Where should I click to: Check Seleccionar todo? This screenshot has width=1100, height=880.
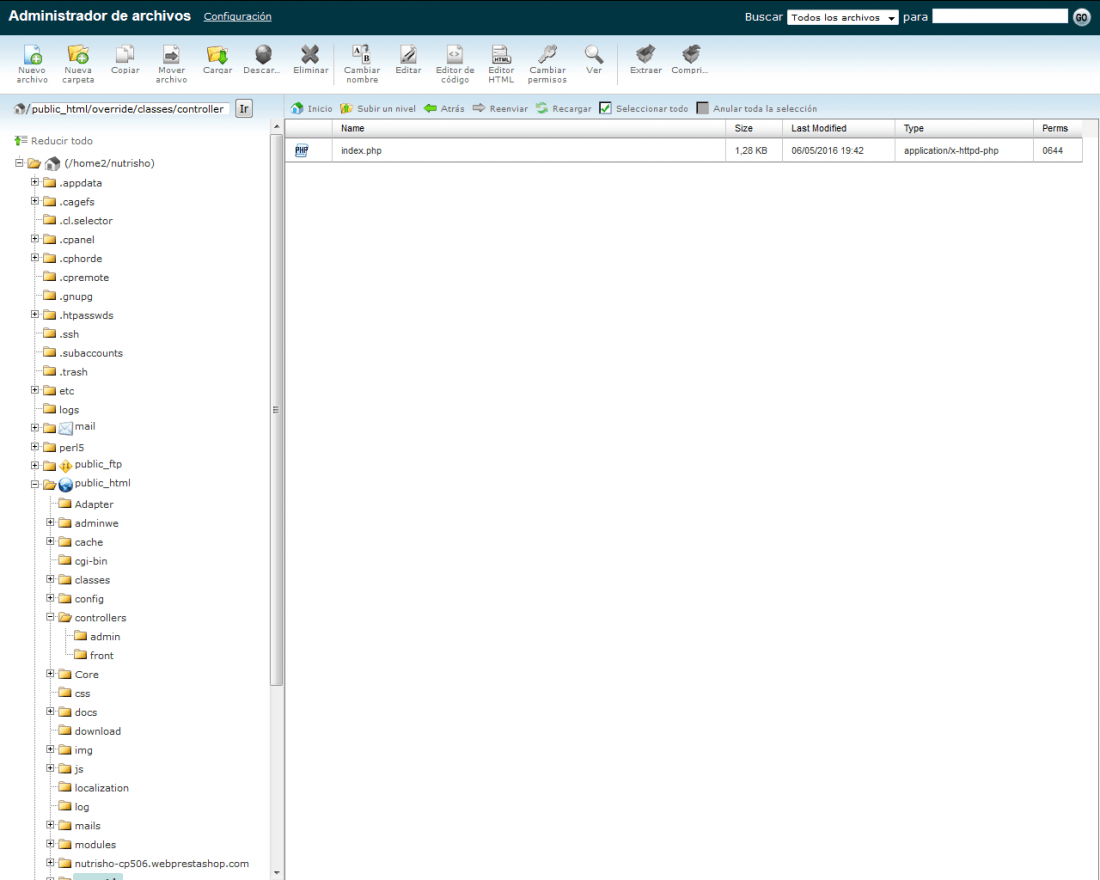[x=605, y=108]
